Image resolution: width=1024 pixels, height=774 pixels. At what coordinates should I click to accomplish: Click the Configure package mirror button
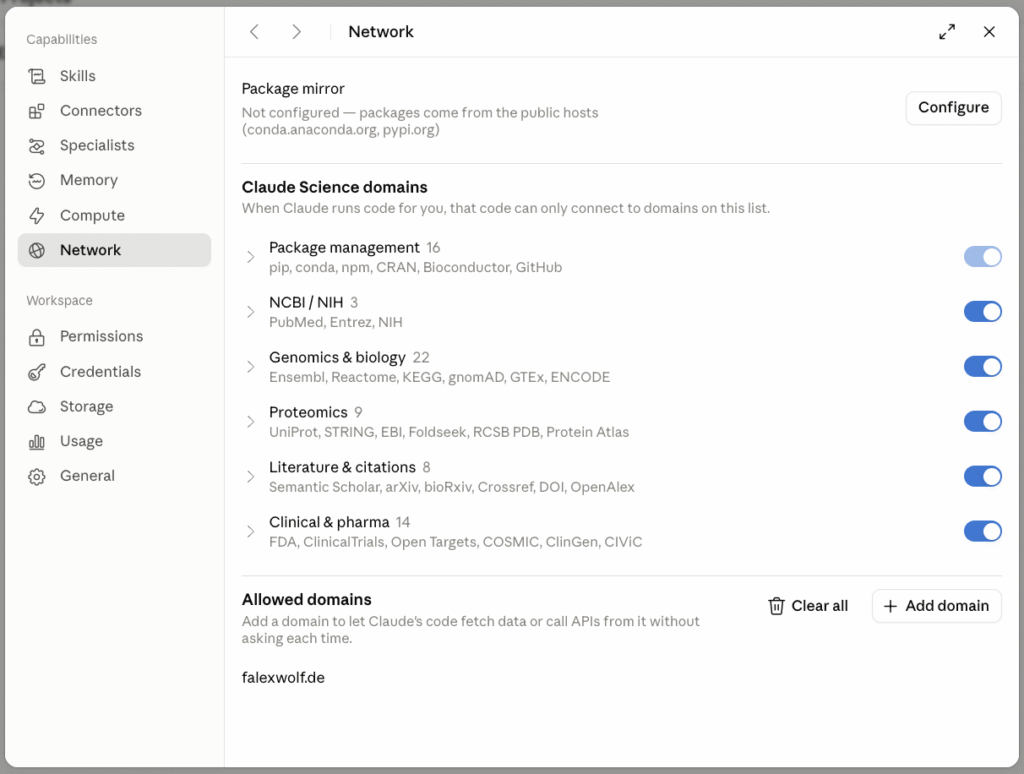pyautogui.click(x=953, y=108)
